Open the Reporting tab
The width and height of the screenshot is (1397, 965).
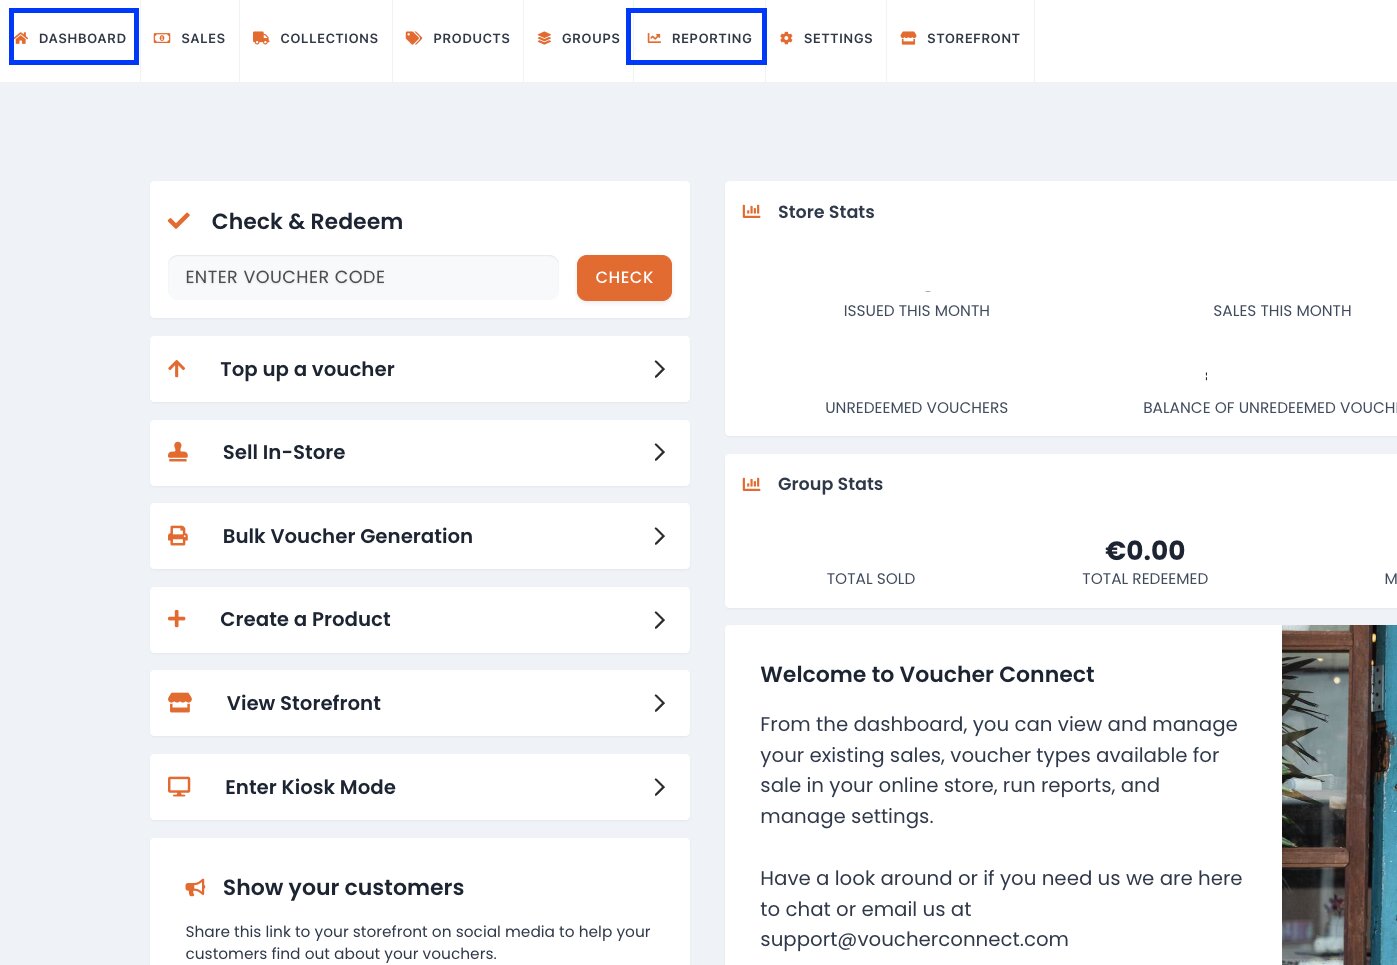click(697, 38)
